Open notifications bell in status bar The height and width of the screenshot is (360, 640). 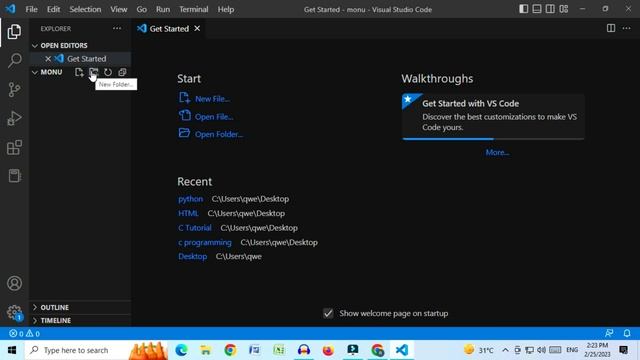pyautogui.click(x=627, y=333)
